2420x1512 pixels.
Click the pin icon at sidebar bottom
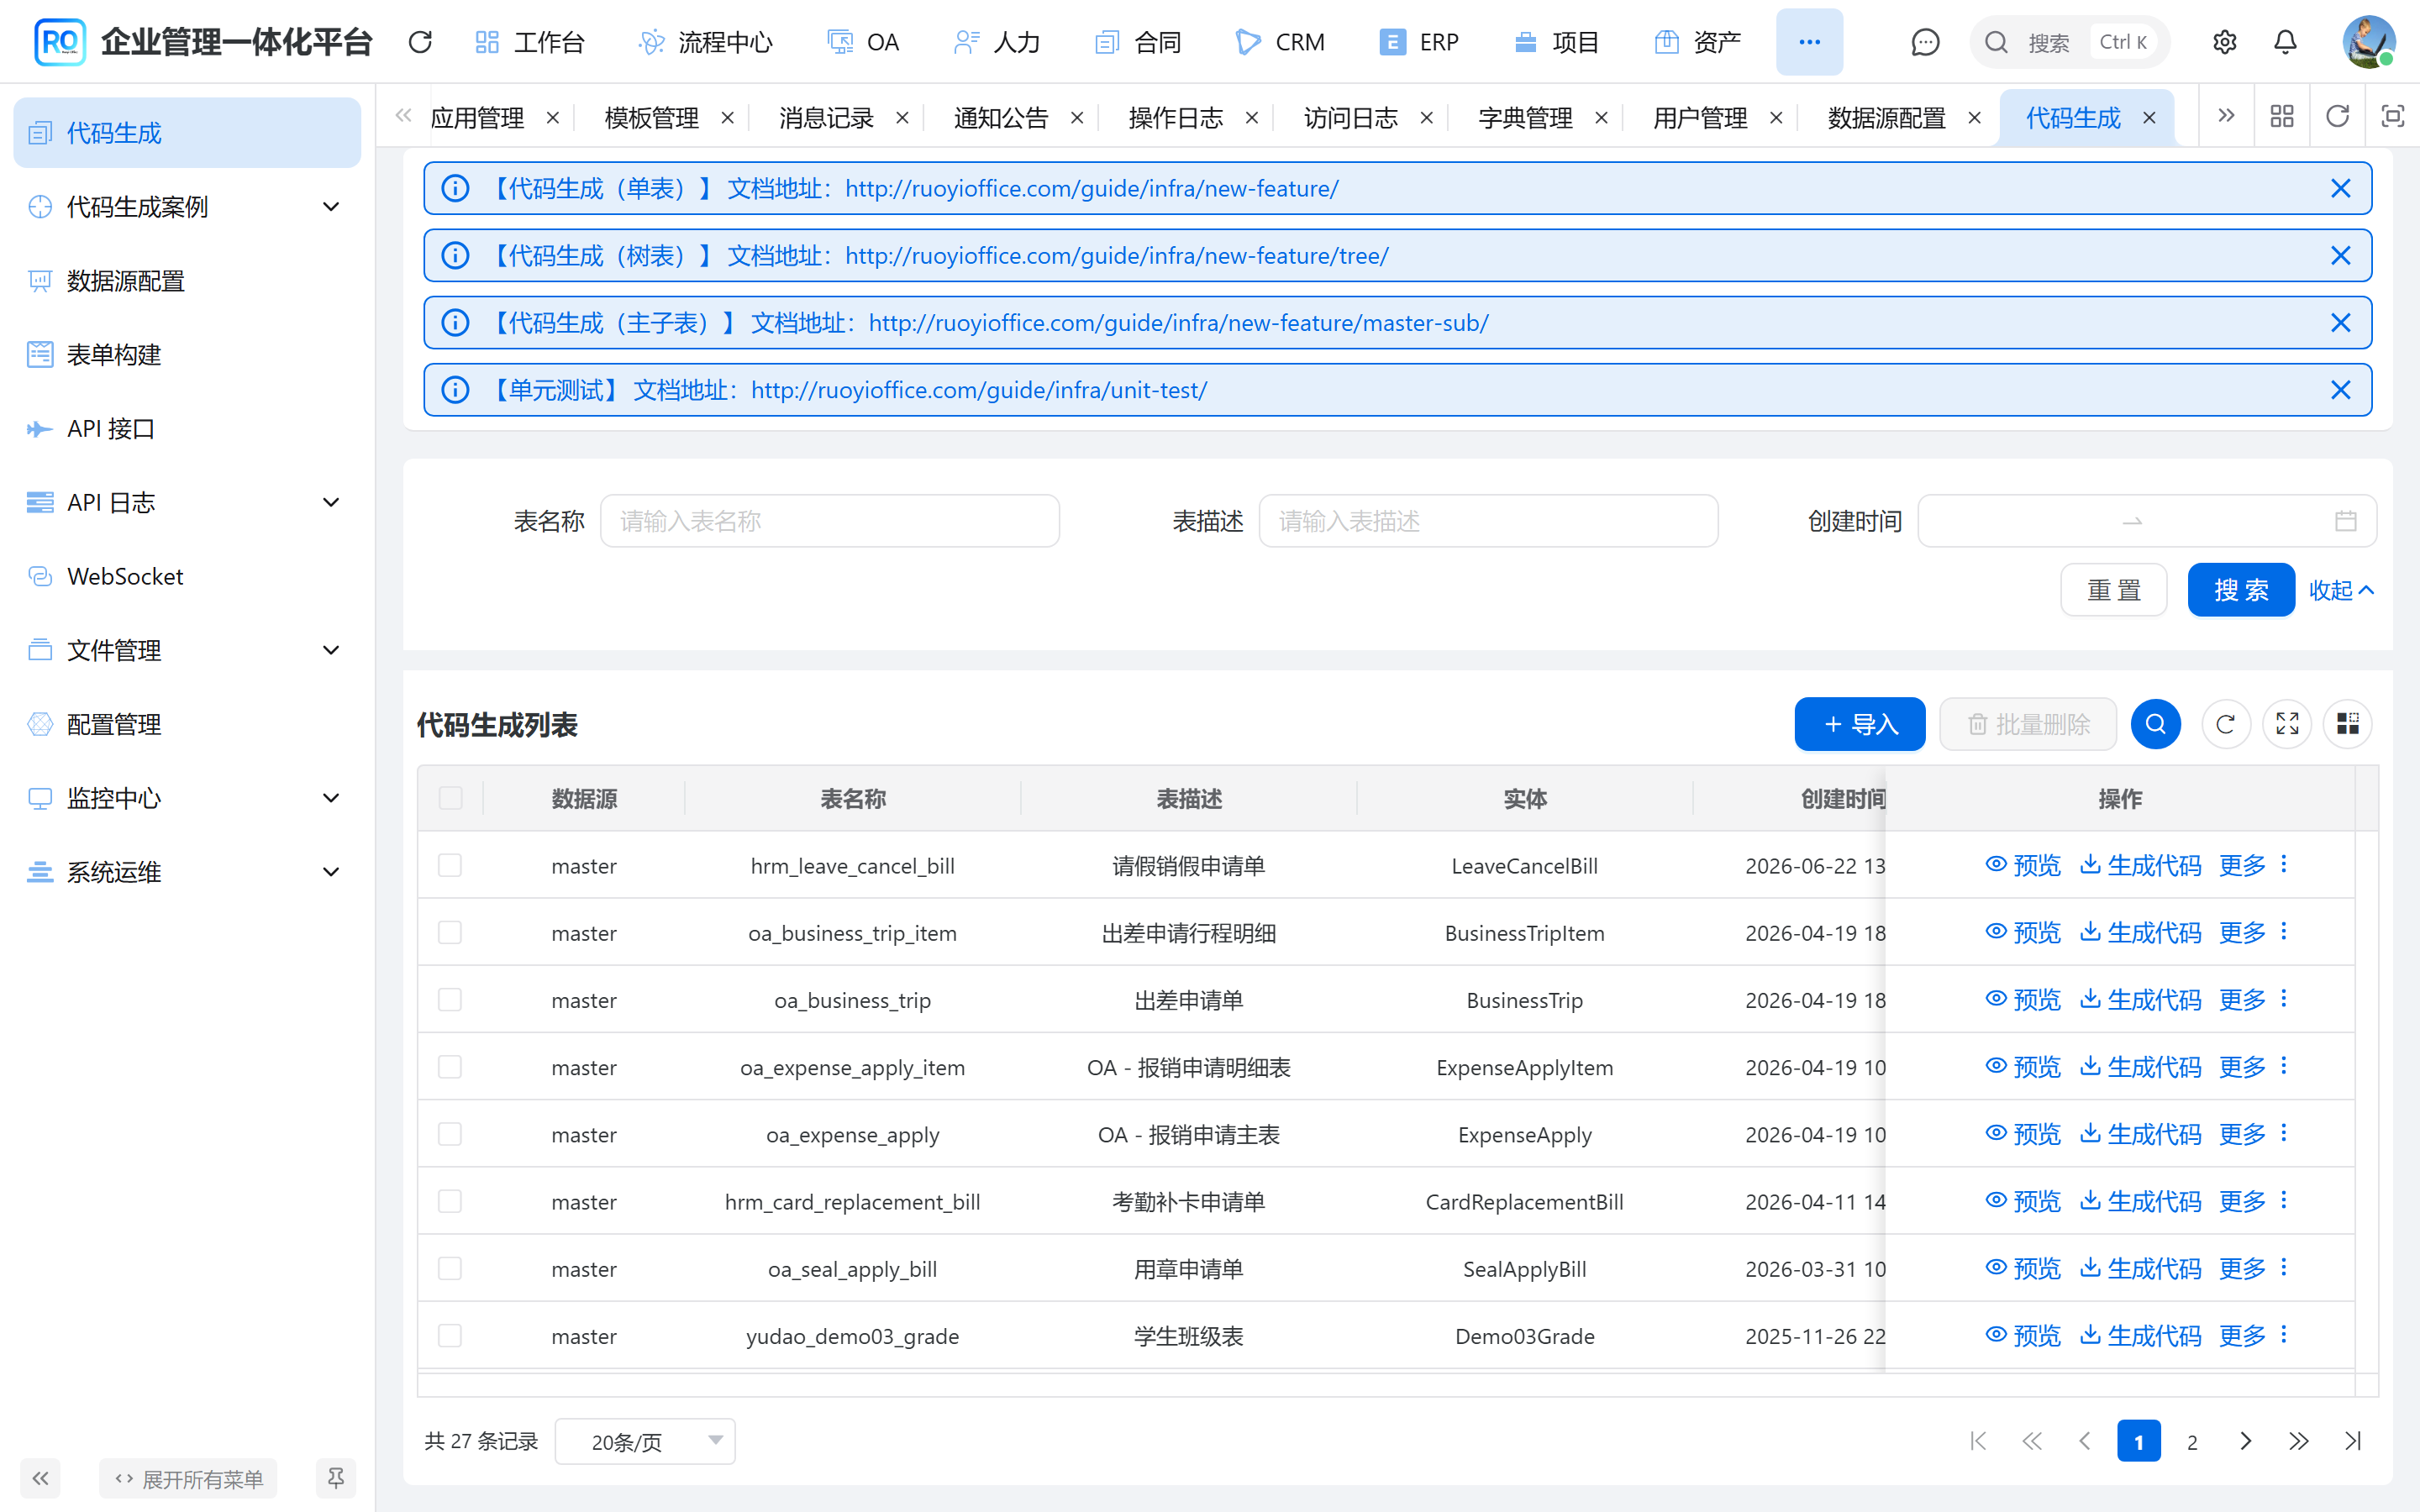click(x=336, y=1478)
